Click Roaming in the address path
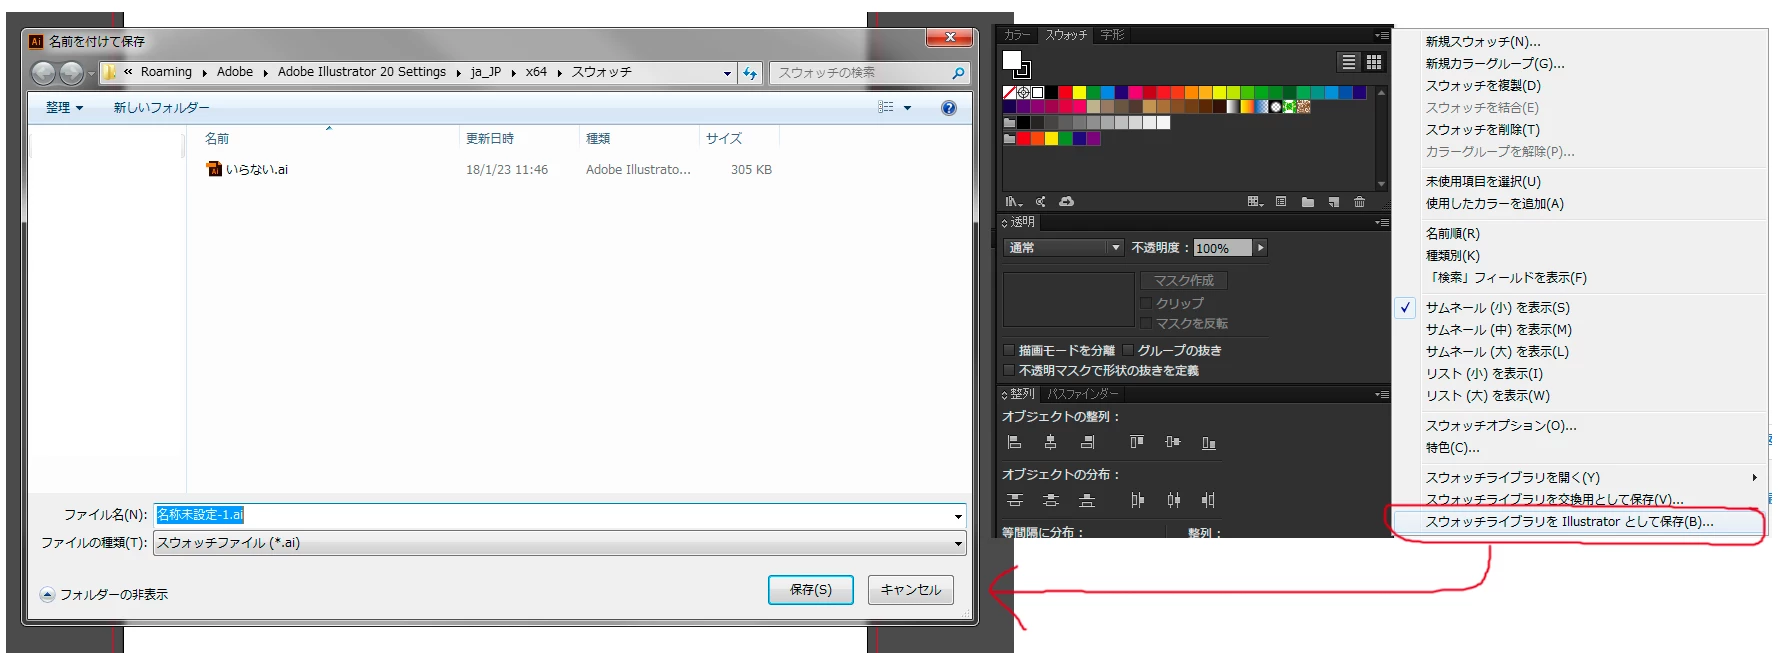This screenshot has height=653, width=1788. [166, 72]
